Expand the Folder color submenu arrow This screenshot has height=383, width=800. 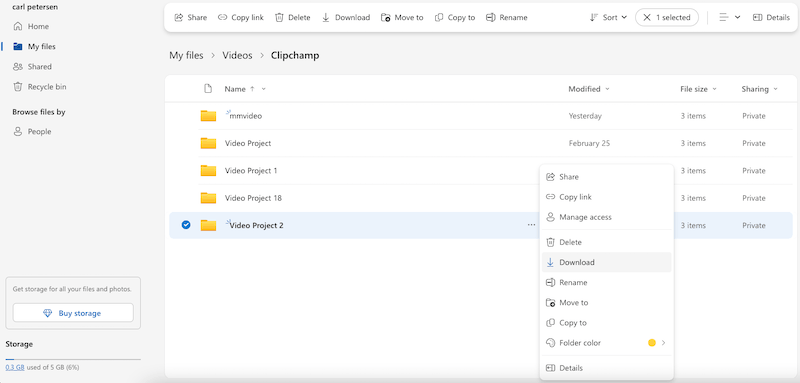pos(664,343)
